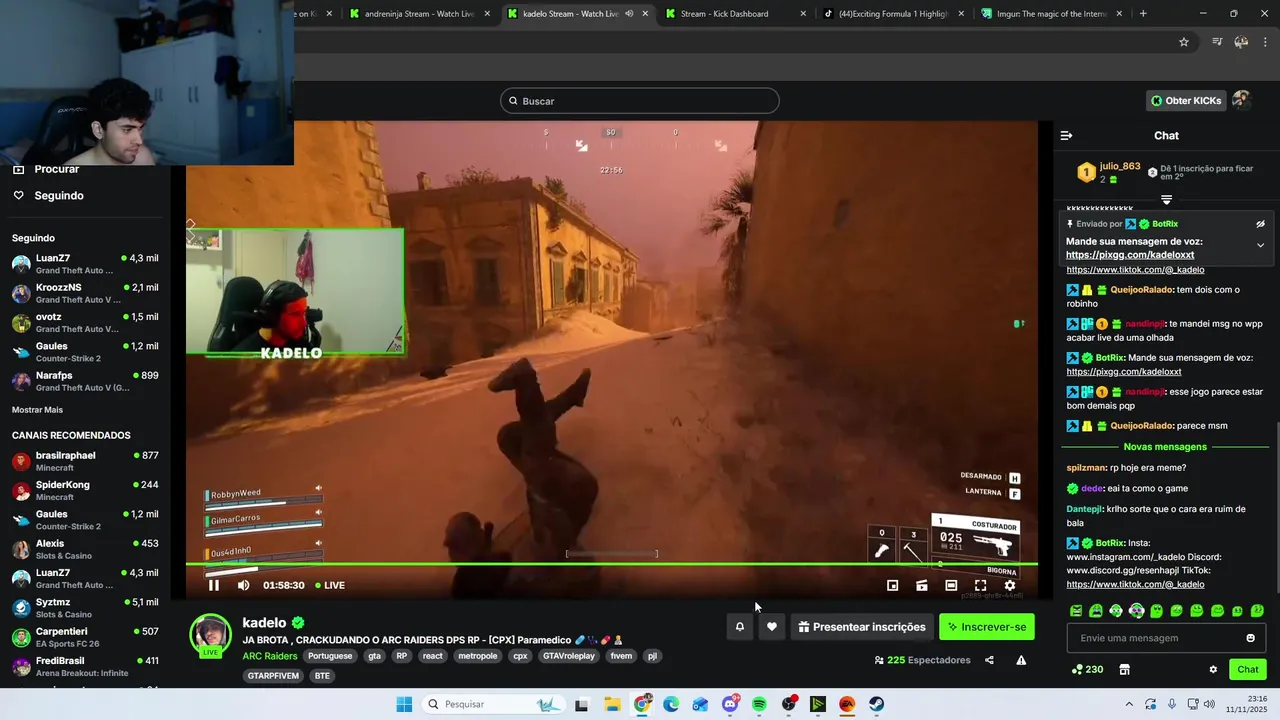Viewport: 1280px width, 720px height.
Task: View the 230 channel points balance
Action: tap(1087, 669)
